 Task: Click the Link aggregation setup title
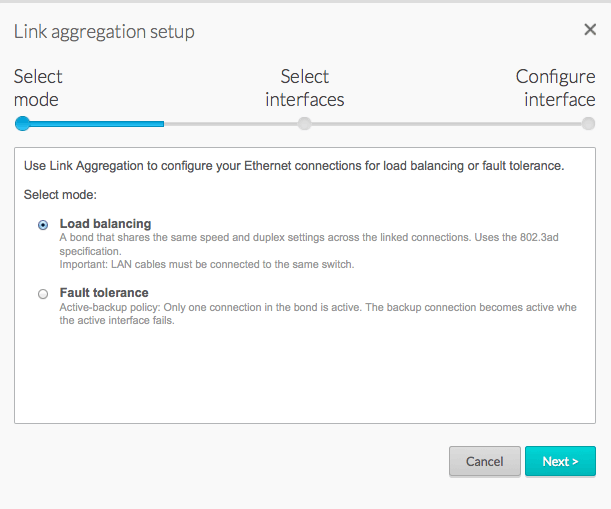coord(104,31)
